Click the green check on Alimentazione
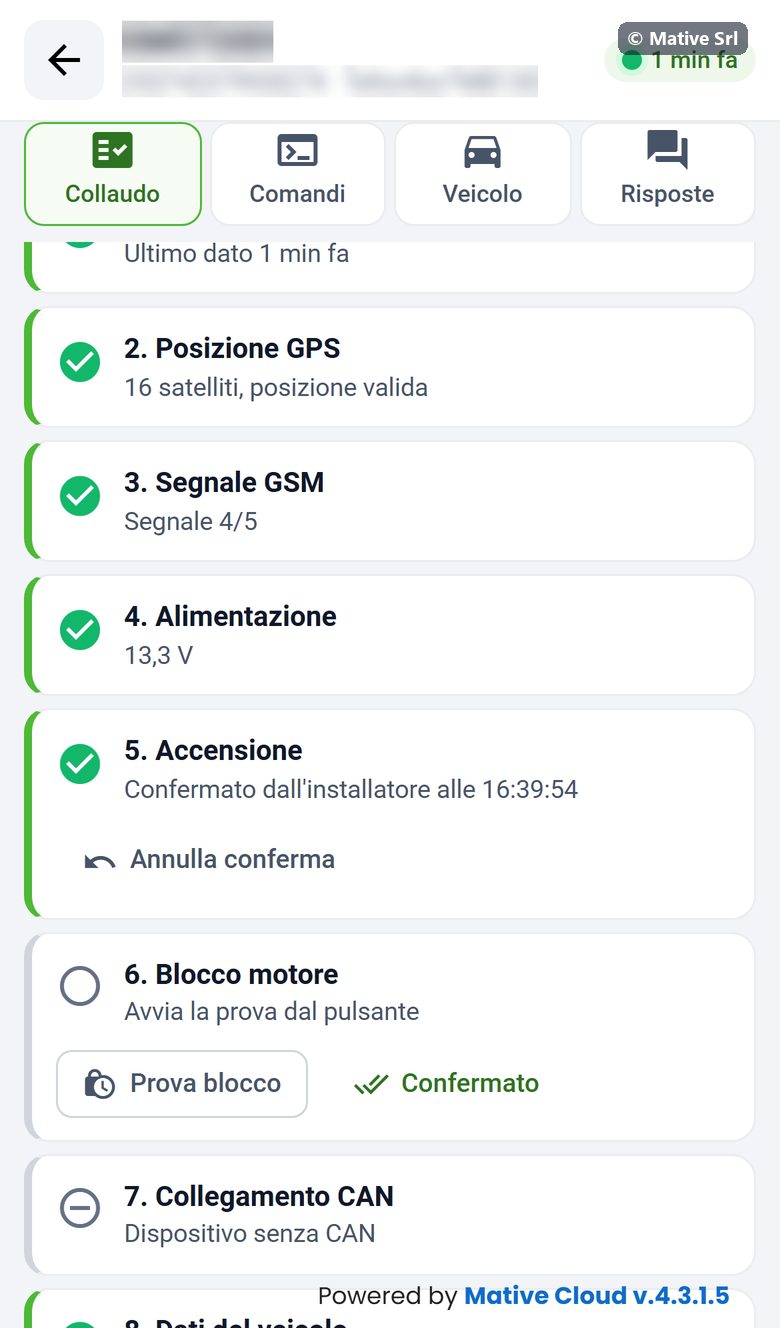780x1328 pixels. click(80, 630)
